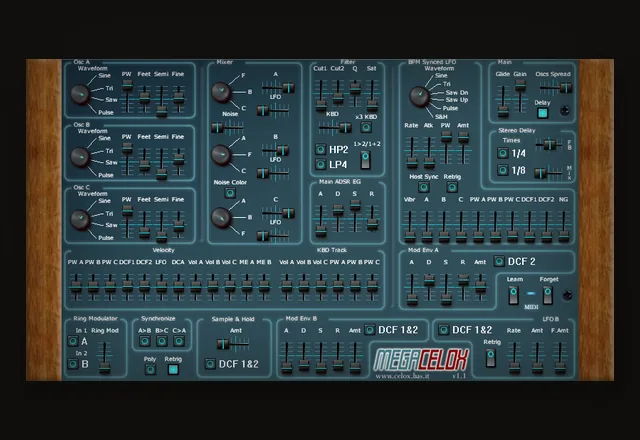The image size is (640, 440).
Task: Click the BPM LFO Amt slider
Action: point(463,148)
